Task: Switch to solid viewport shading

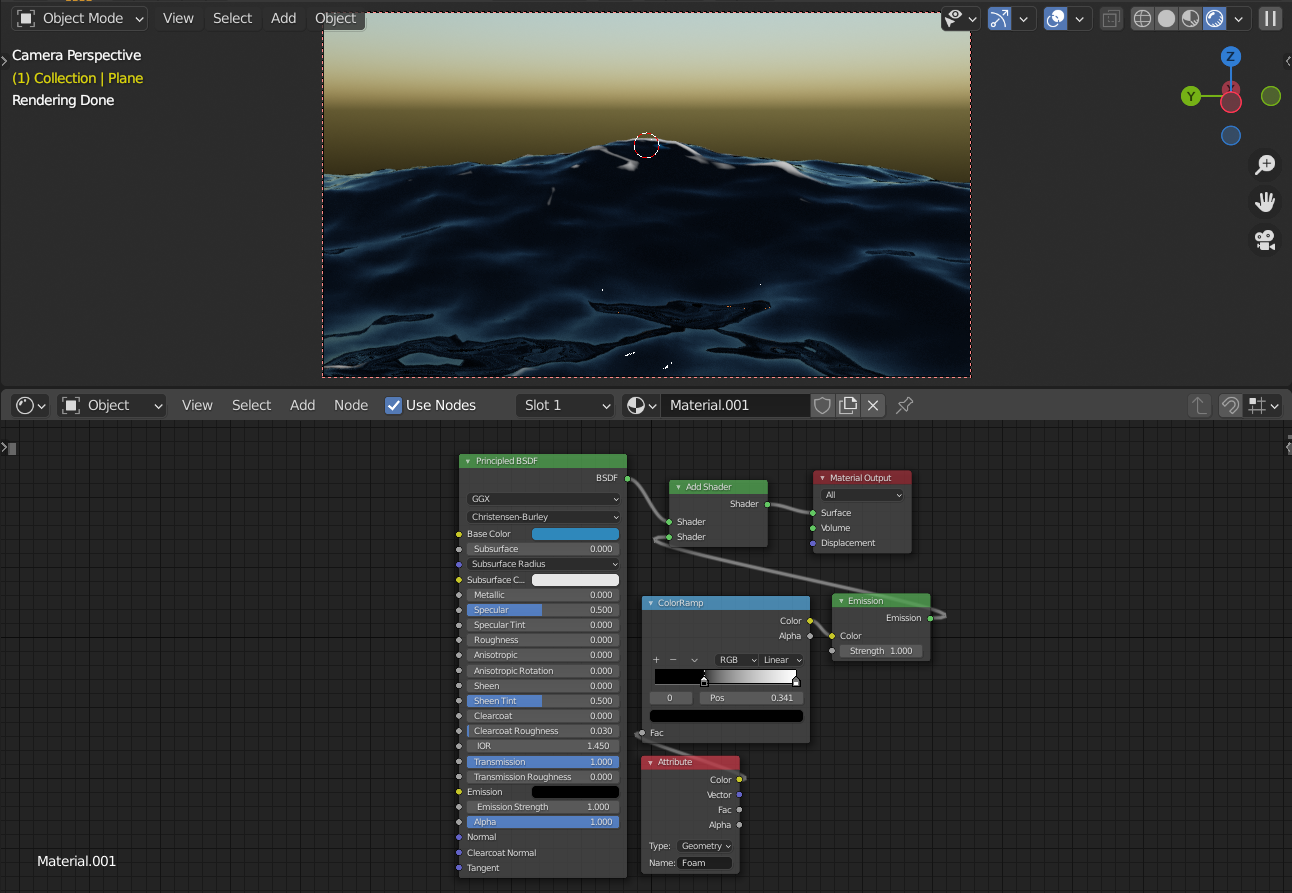Action: tap(1166, 18)
